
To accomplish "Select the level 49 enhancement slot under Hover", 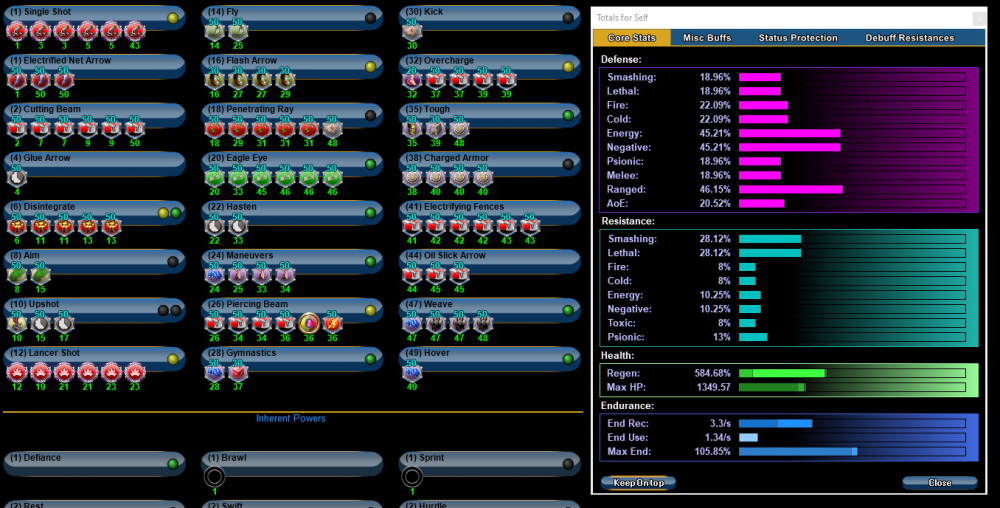I will [411, 372].
